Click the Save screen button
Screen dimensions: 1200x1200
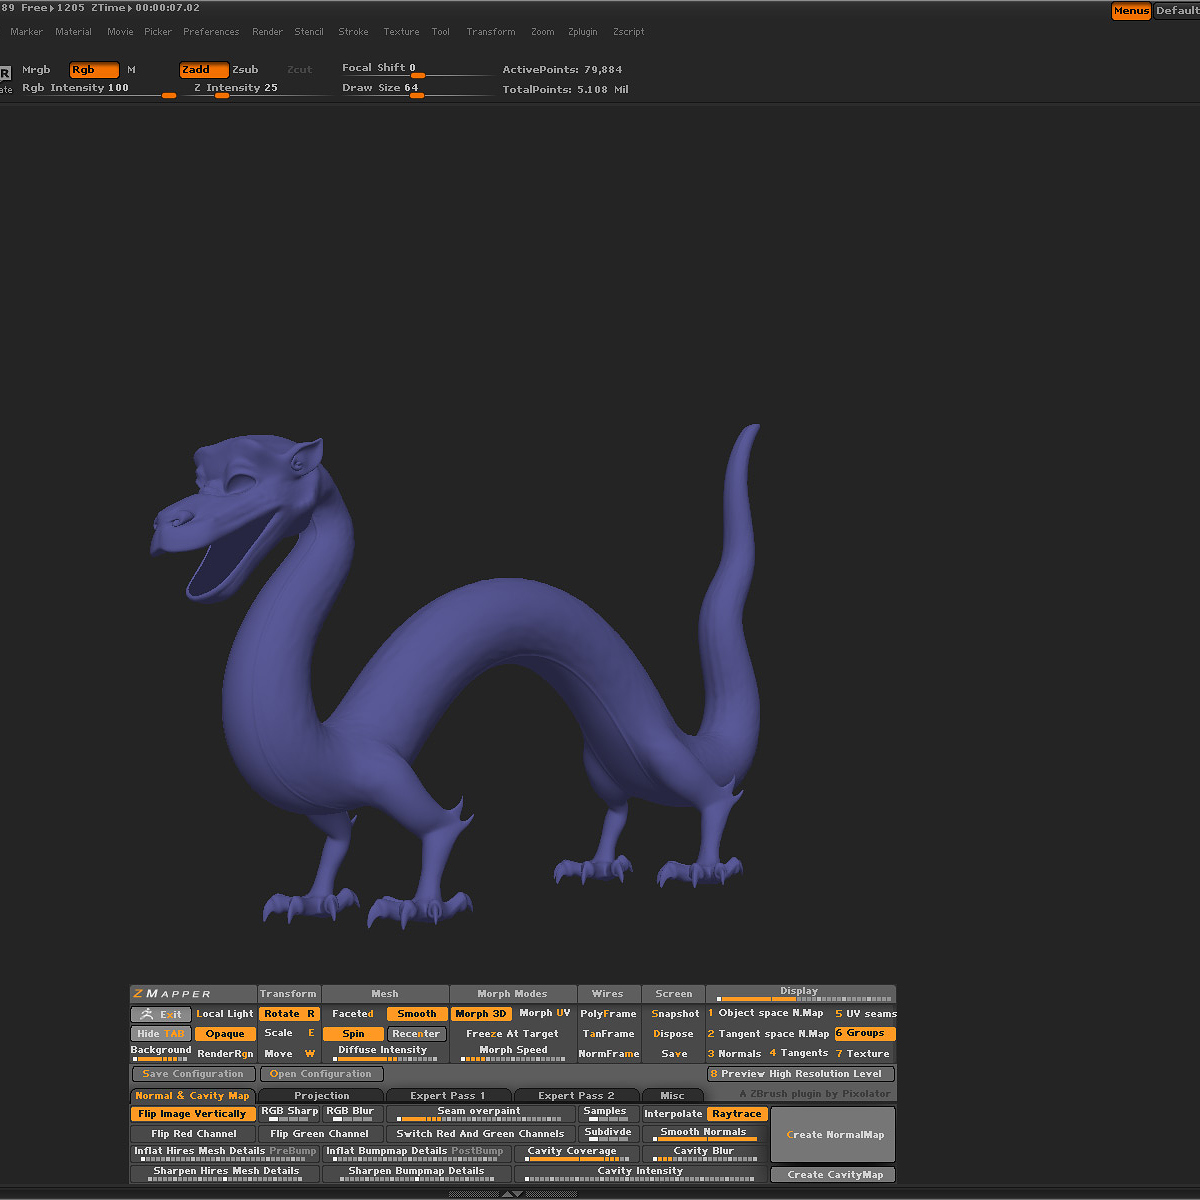tap(674, 1054)
